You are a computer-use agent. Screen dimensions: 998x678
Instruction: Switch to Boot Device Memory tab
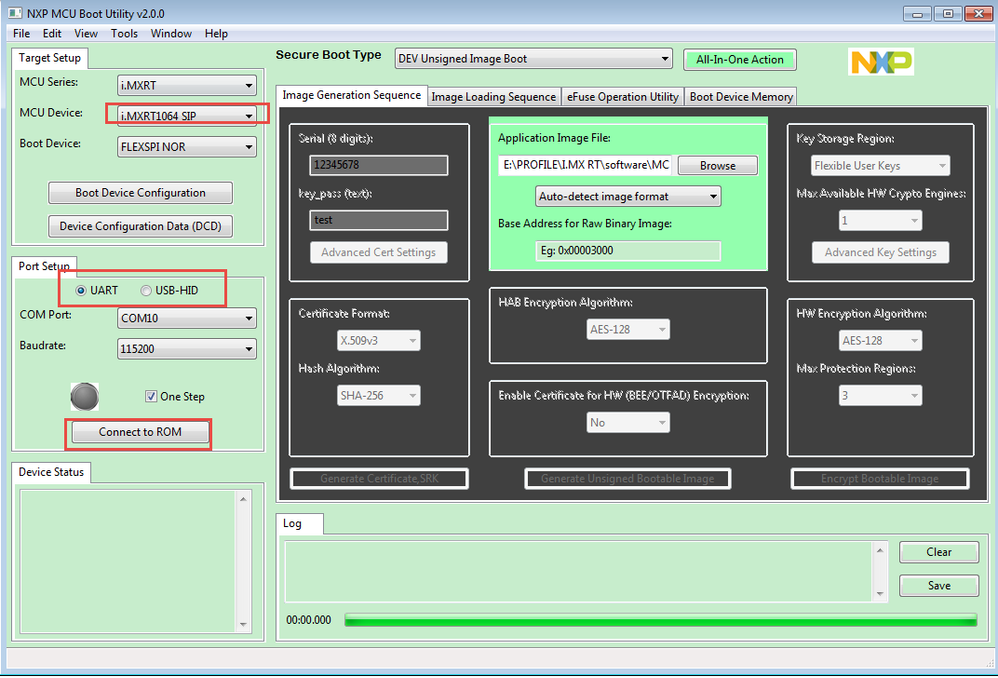(x=741, y=96)
